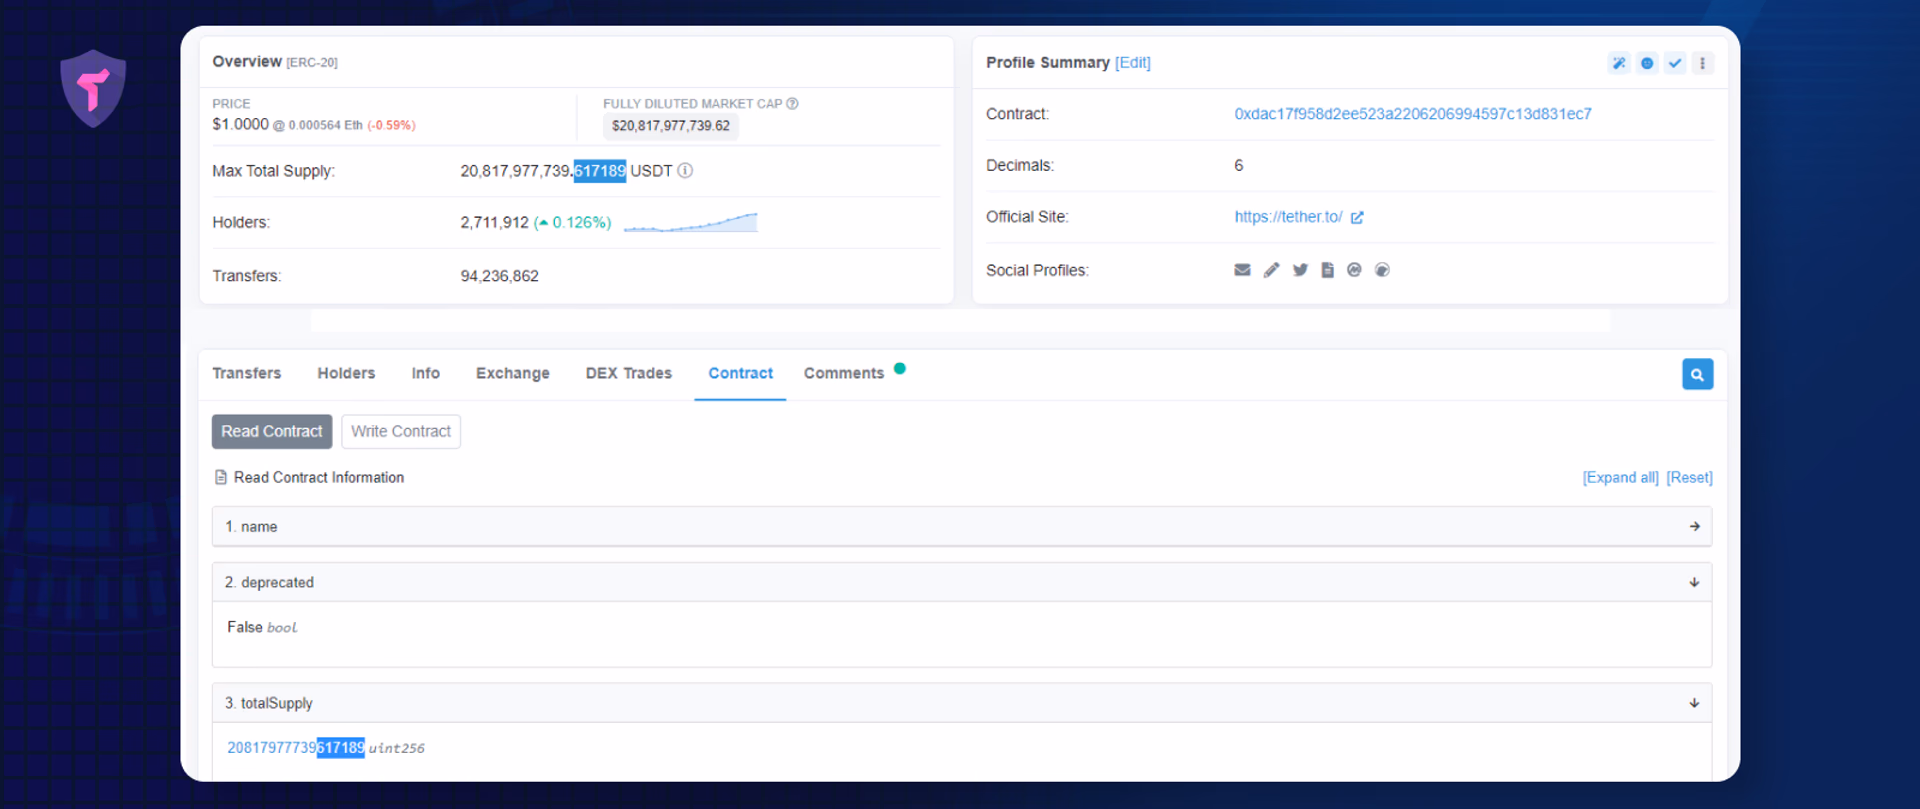Open the Transfers tab
Screen dimensions: 1920x809
click(x=247, y=373)
